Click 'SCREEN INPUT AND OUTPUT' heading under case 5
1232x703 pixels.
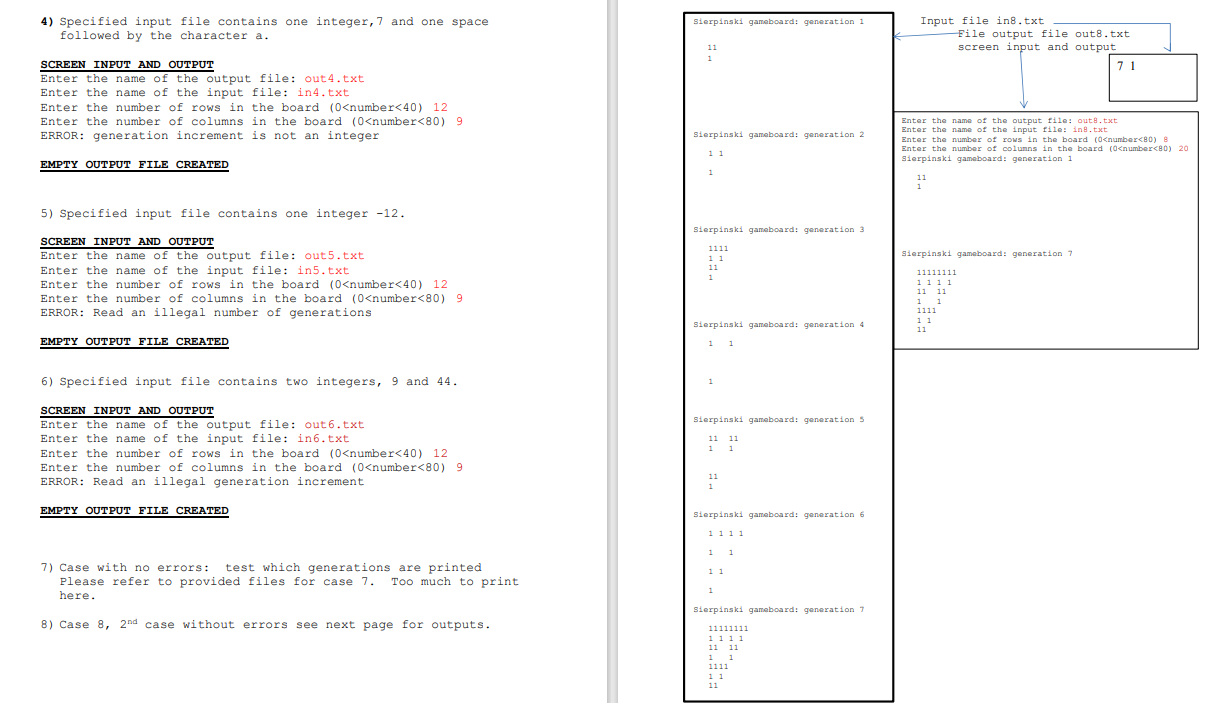pos(127,242)
